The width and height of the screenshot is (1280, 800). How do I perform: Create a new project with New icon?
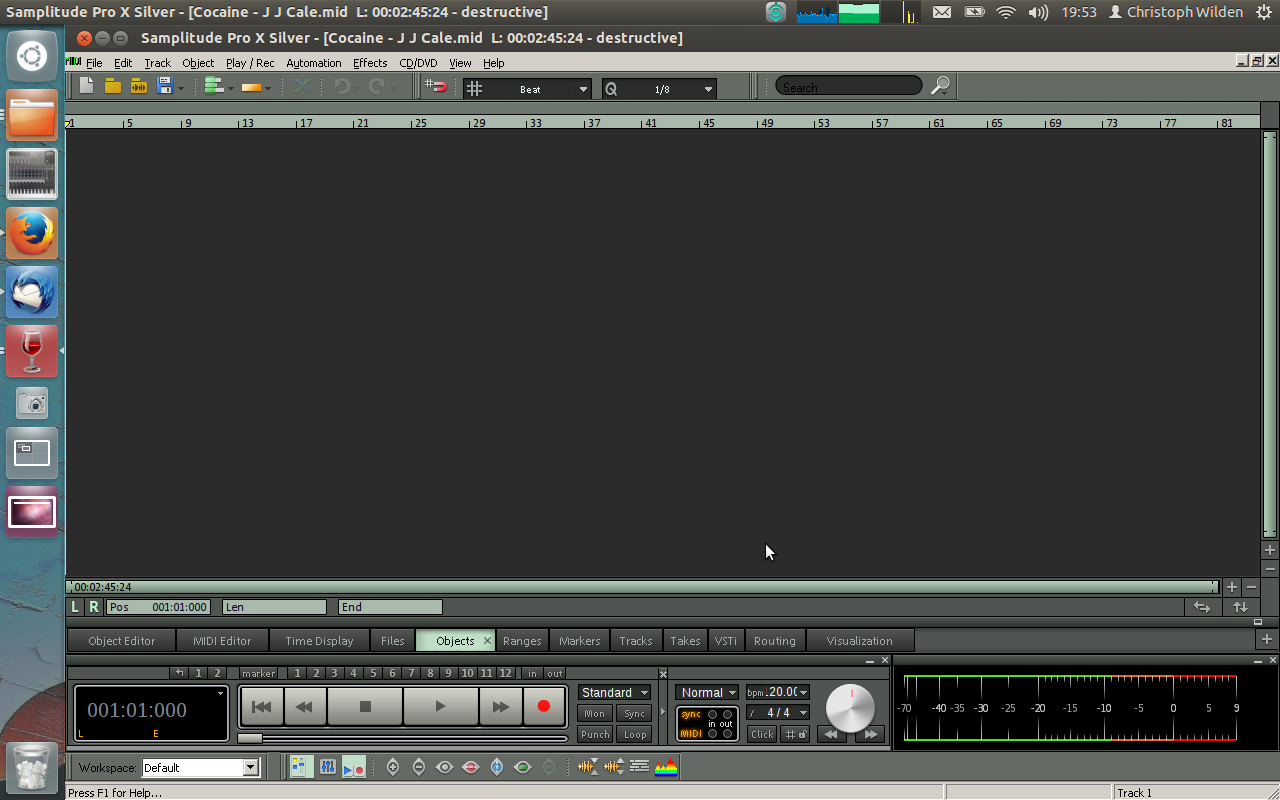(87, 86)
